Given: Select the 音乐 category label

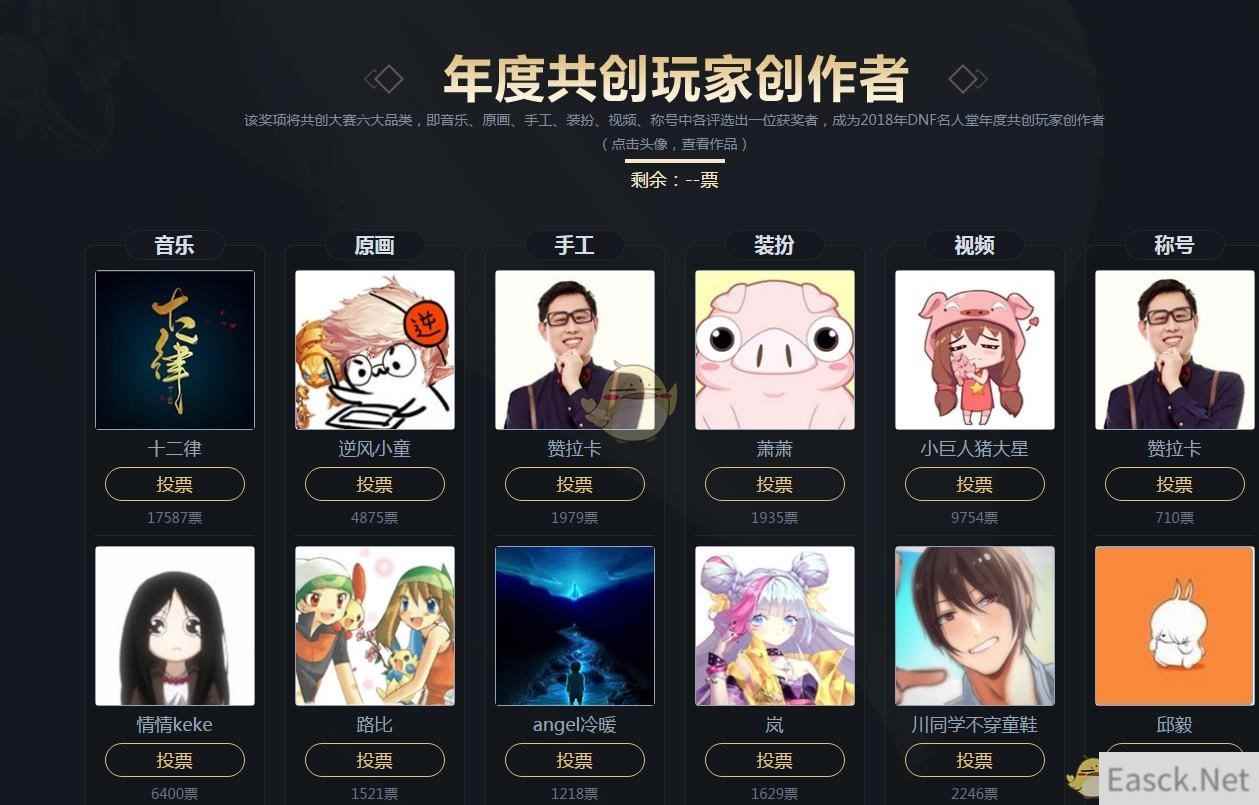Looking at the screenshot, I should point(175,245).
